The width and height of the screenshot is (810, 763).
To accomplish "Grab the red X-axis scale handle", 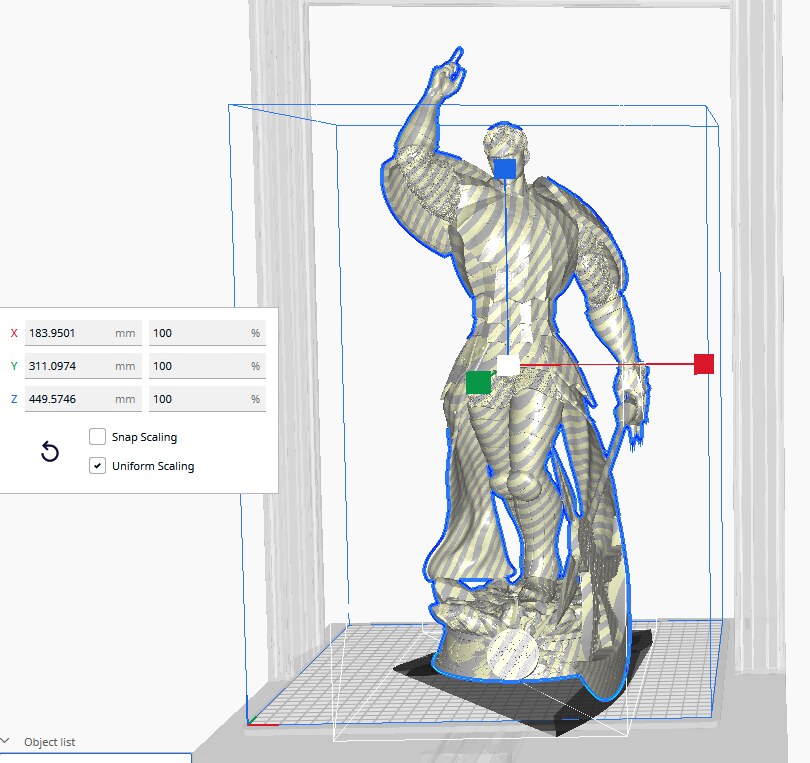I will 704,364.
